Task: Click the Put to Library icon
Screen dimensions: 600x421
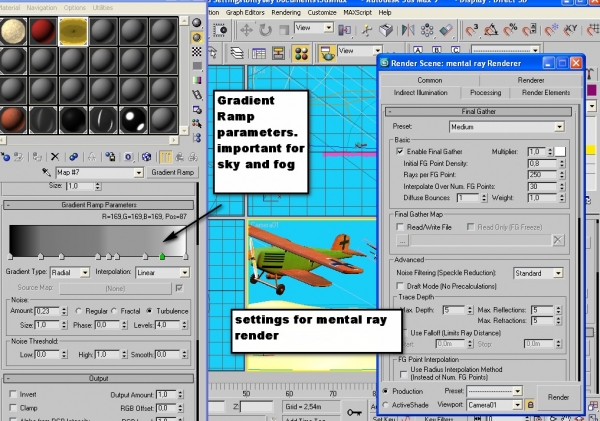Action: (x=111, y=157)
